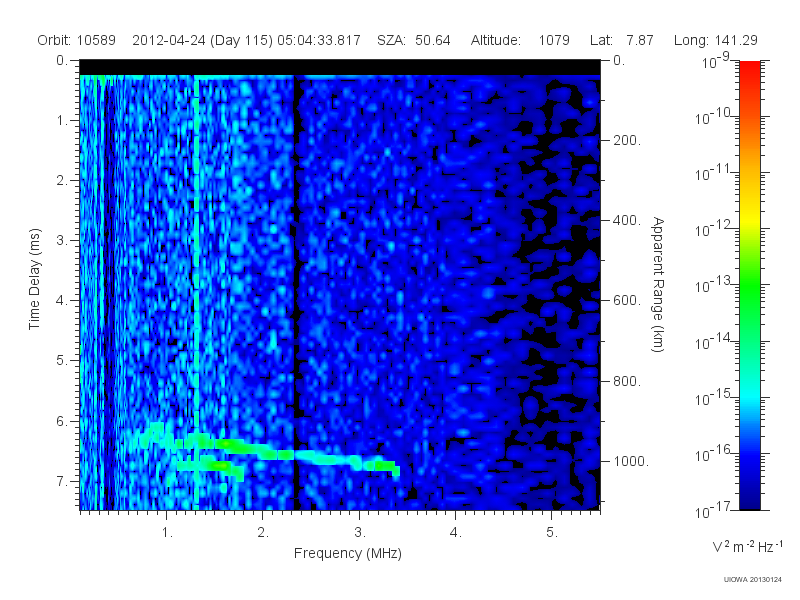Viewport: 800px width, 600px height.
Task: Click the Lat: 7.87 header value
Action: point(621,40)
